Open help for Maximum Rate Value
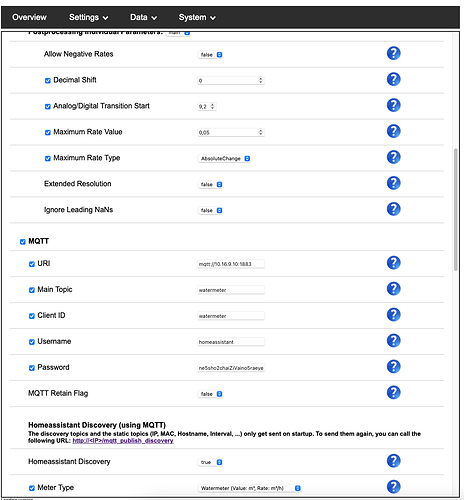 pyautogui.click(x=393, y=131)
